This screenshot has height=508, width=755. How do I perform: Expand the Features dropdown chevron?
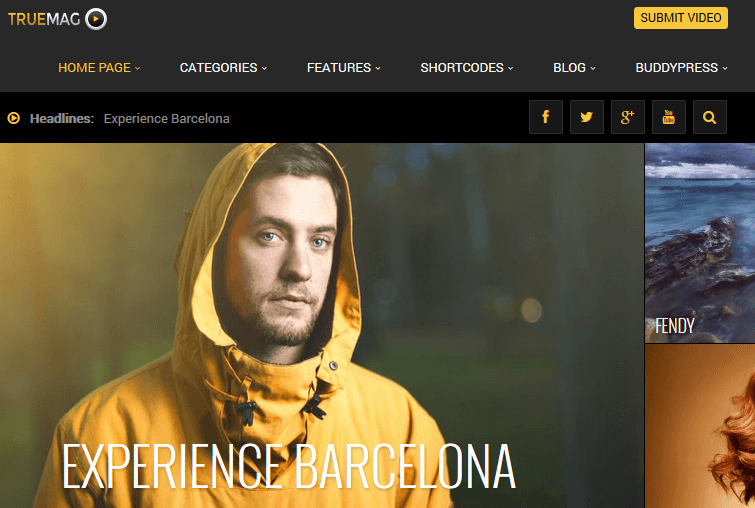(378, 68)
